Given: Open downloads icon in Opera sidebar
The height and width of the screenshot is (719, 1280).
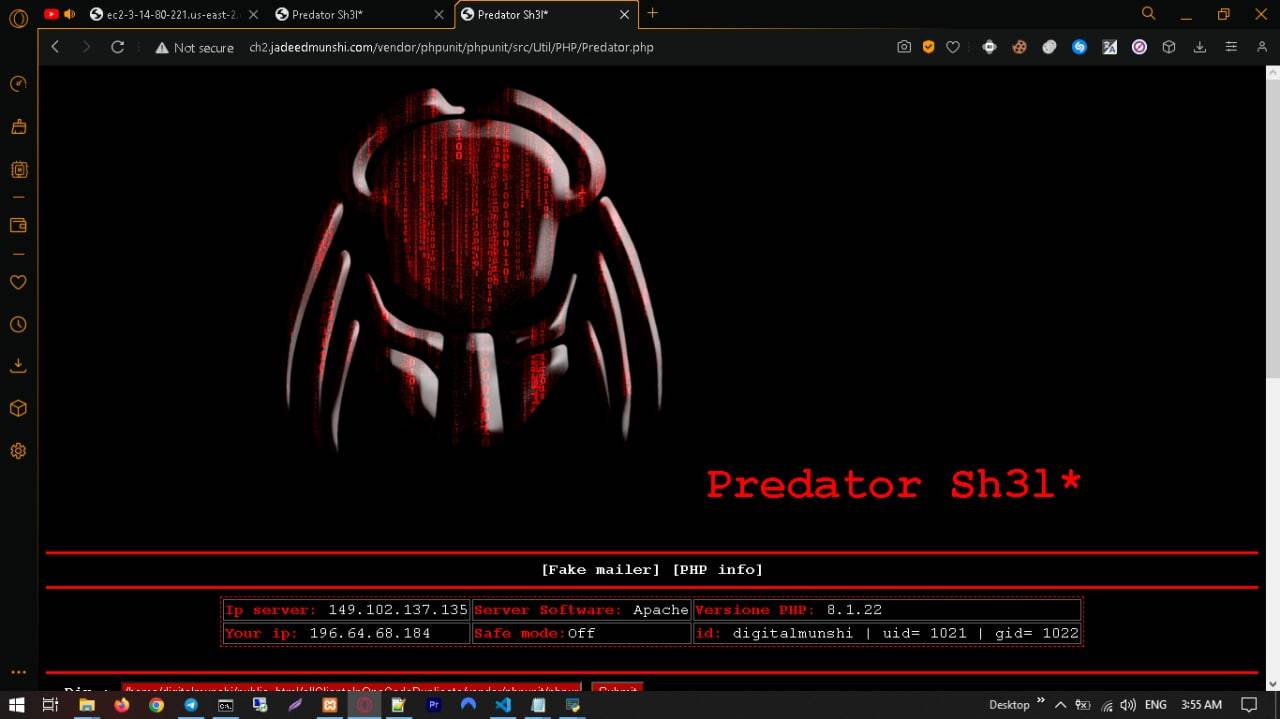Looking at the screenshot, I should pyautogui.click(x=18, y=366).
